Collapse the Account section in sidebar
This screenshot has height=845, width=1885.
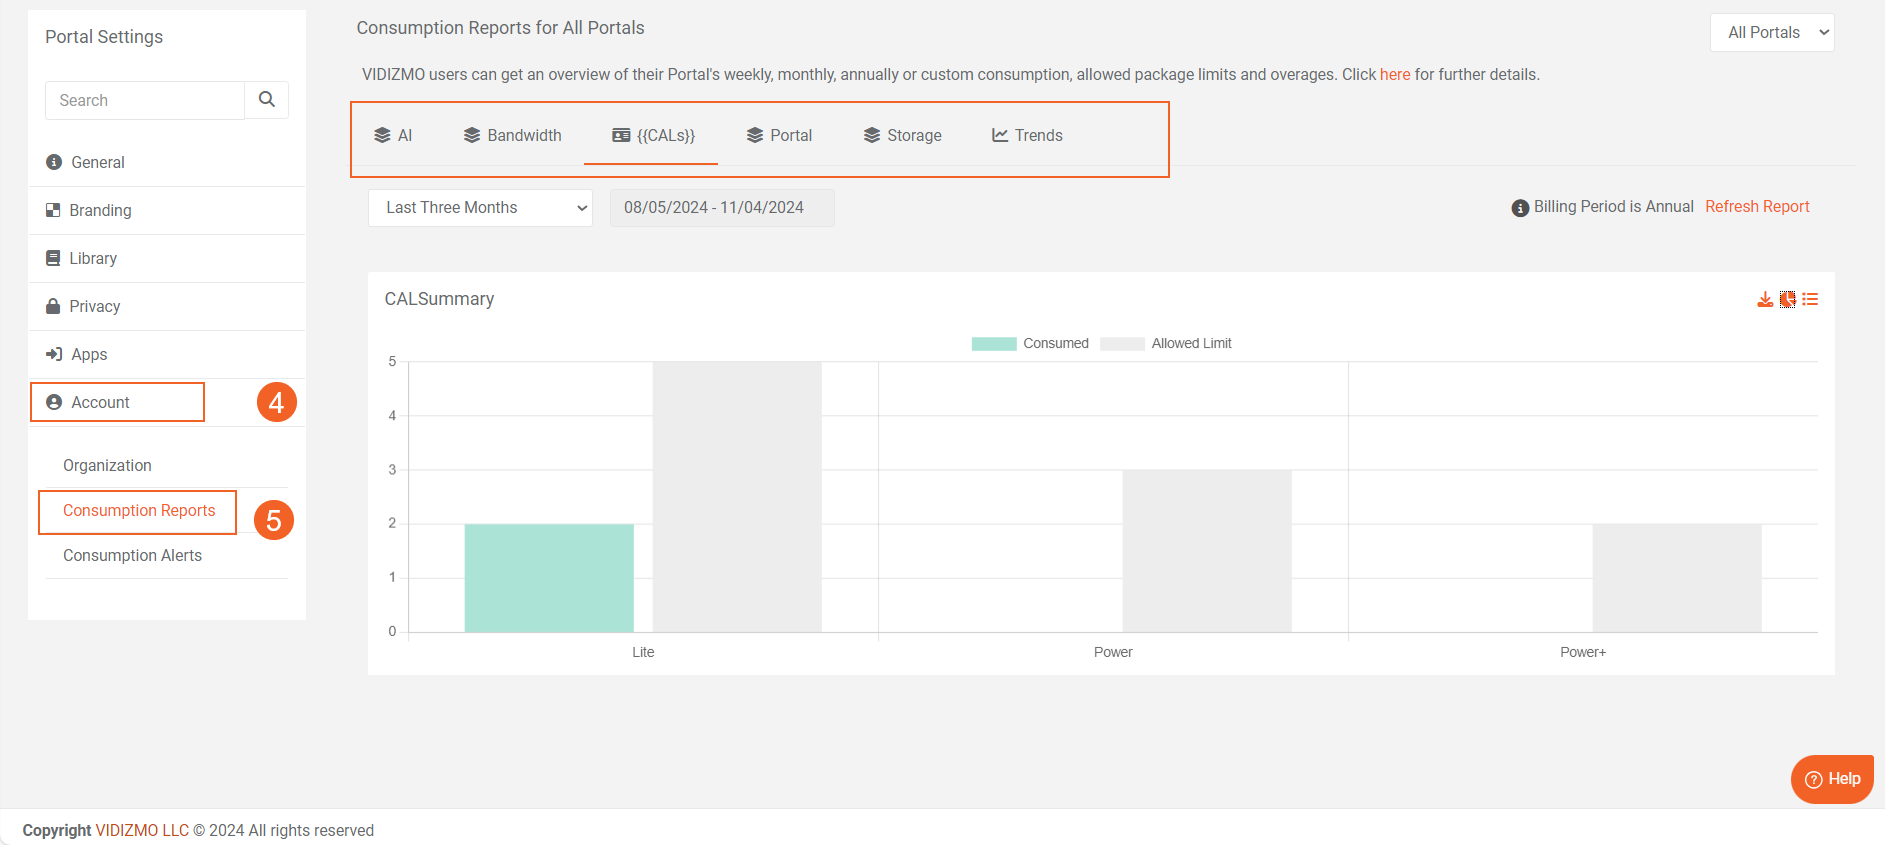100,402
